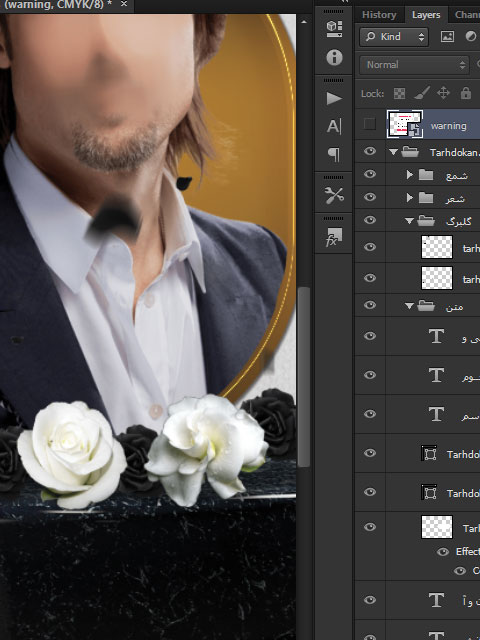Lock layer position move icon
The width and height of the screenshot is (480, 640).
pyautogui.click(x=443, y=93)
